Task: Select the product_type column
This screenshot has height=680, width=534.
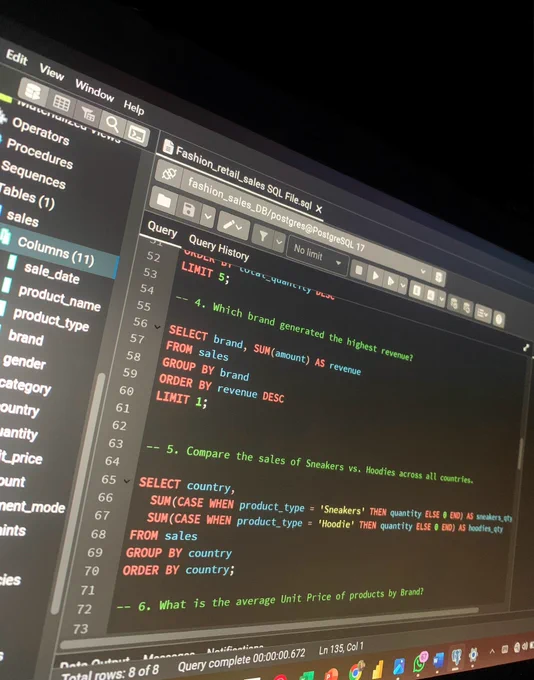Action: [x=51, y=320]
